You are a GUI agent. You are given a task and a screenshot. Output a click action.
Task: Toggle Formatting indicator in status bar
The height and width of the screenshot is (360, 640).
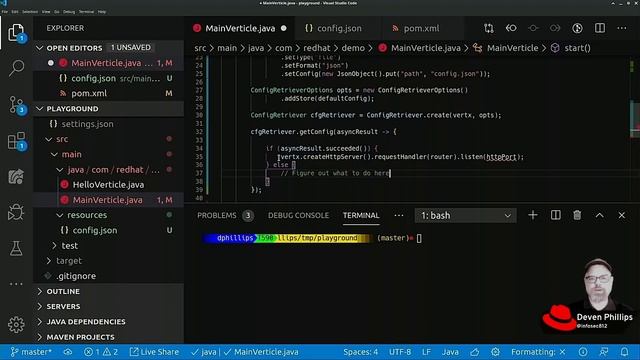(x=538, y=352)
